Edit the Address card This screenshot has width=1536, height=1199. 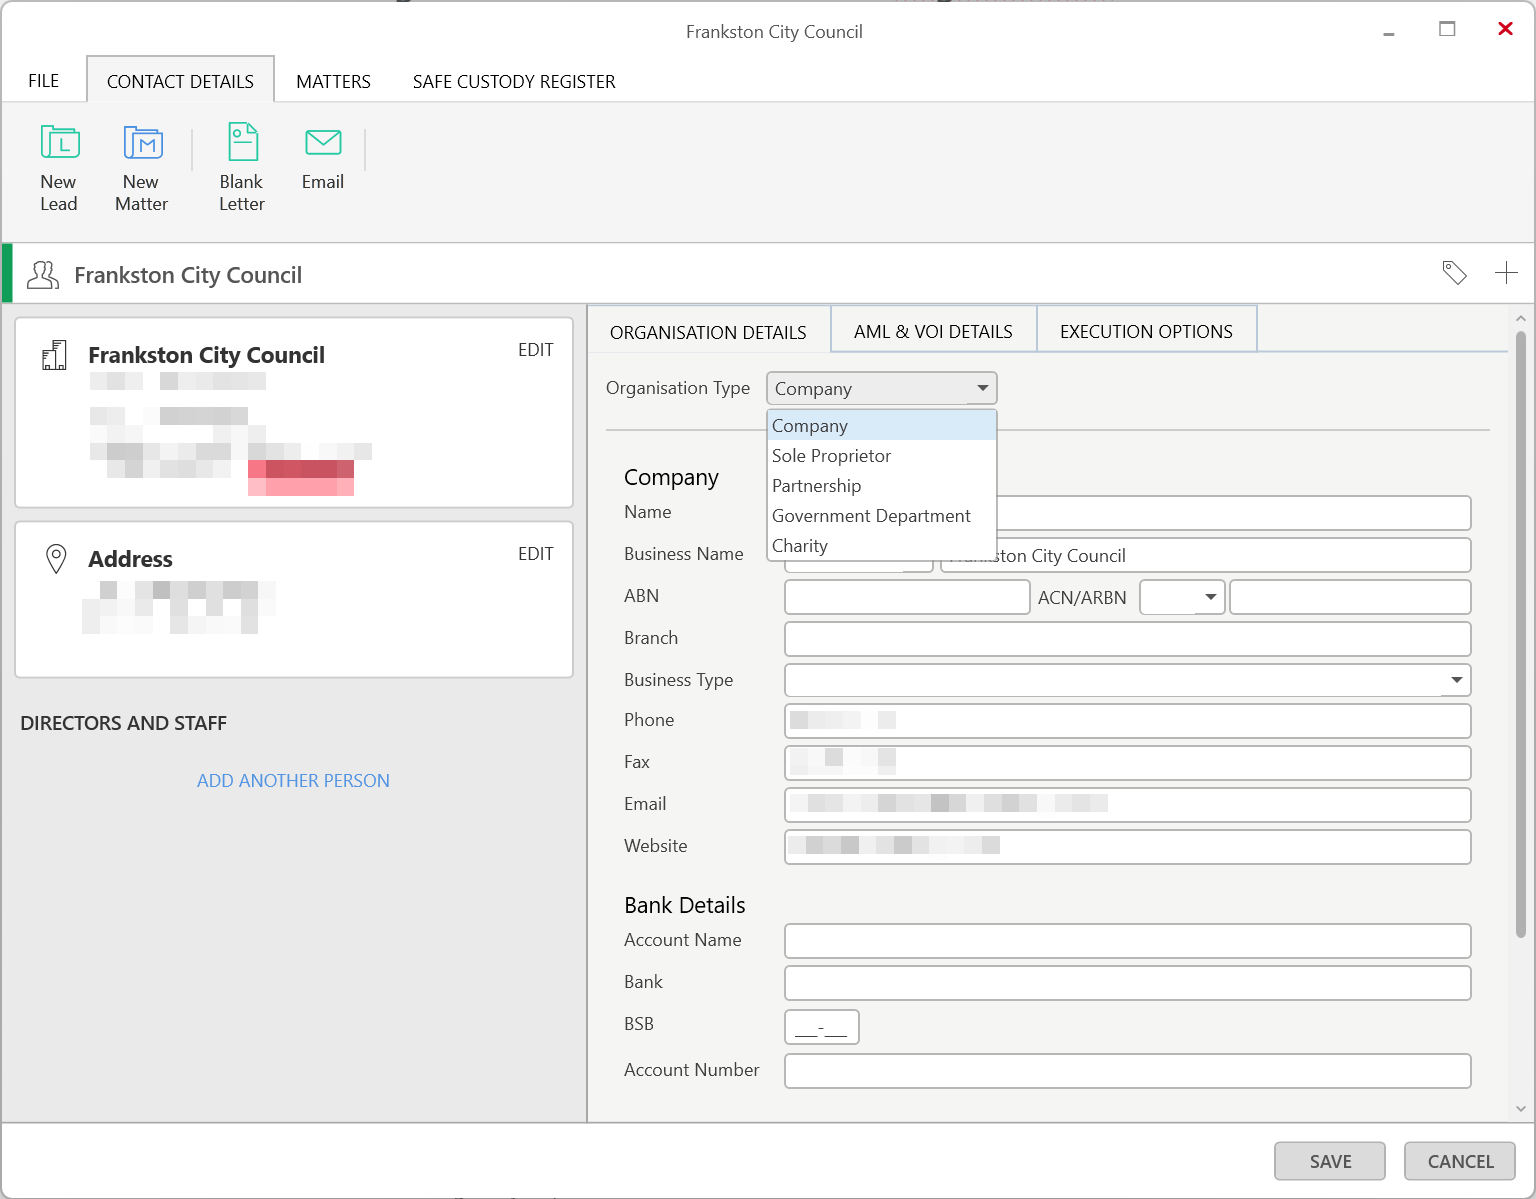click(x=535, y=554)
